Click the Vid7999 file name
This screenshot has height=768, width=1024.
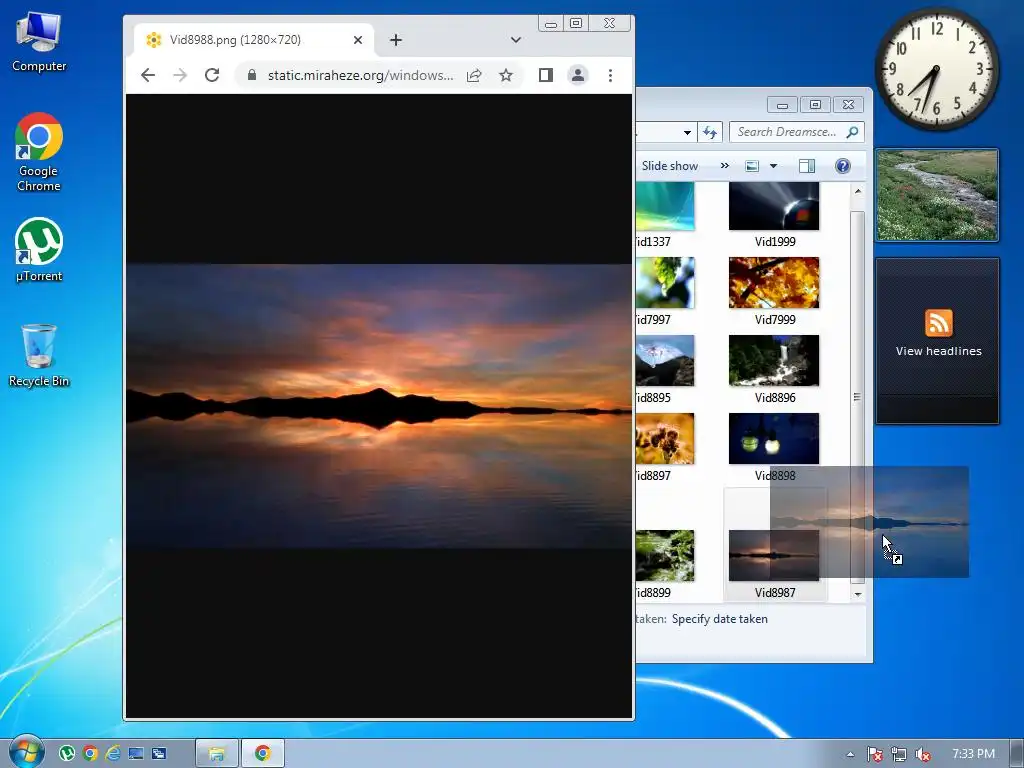pyautogui.click(x=775, y=320)
